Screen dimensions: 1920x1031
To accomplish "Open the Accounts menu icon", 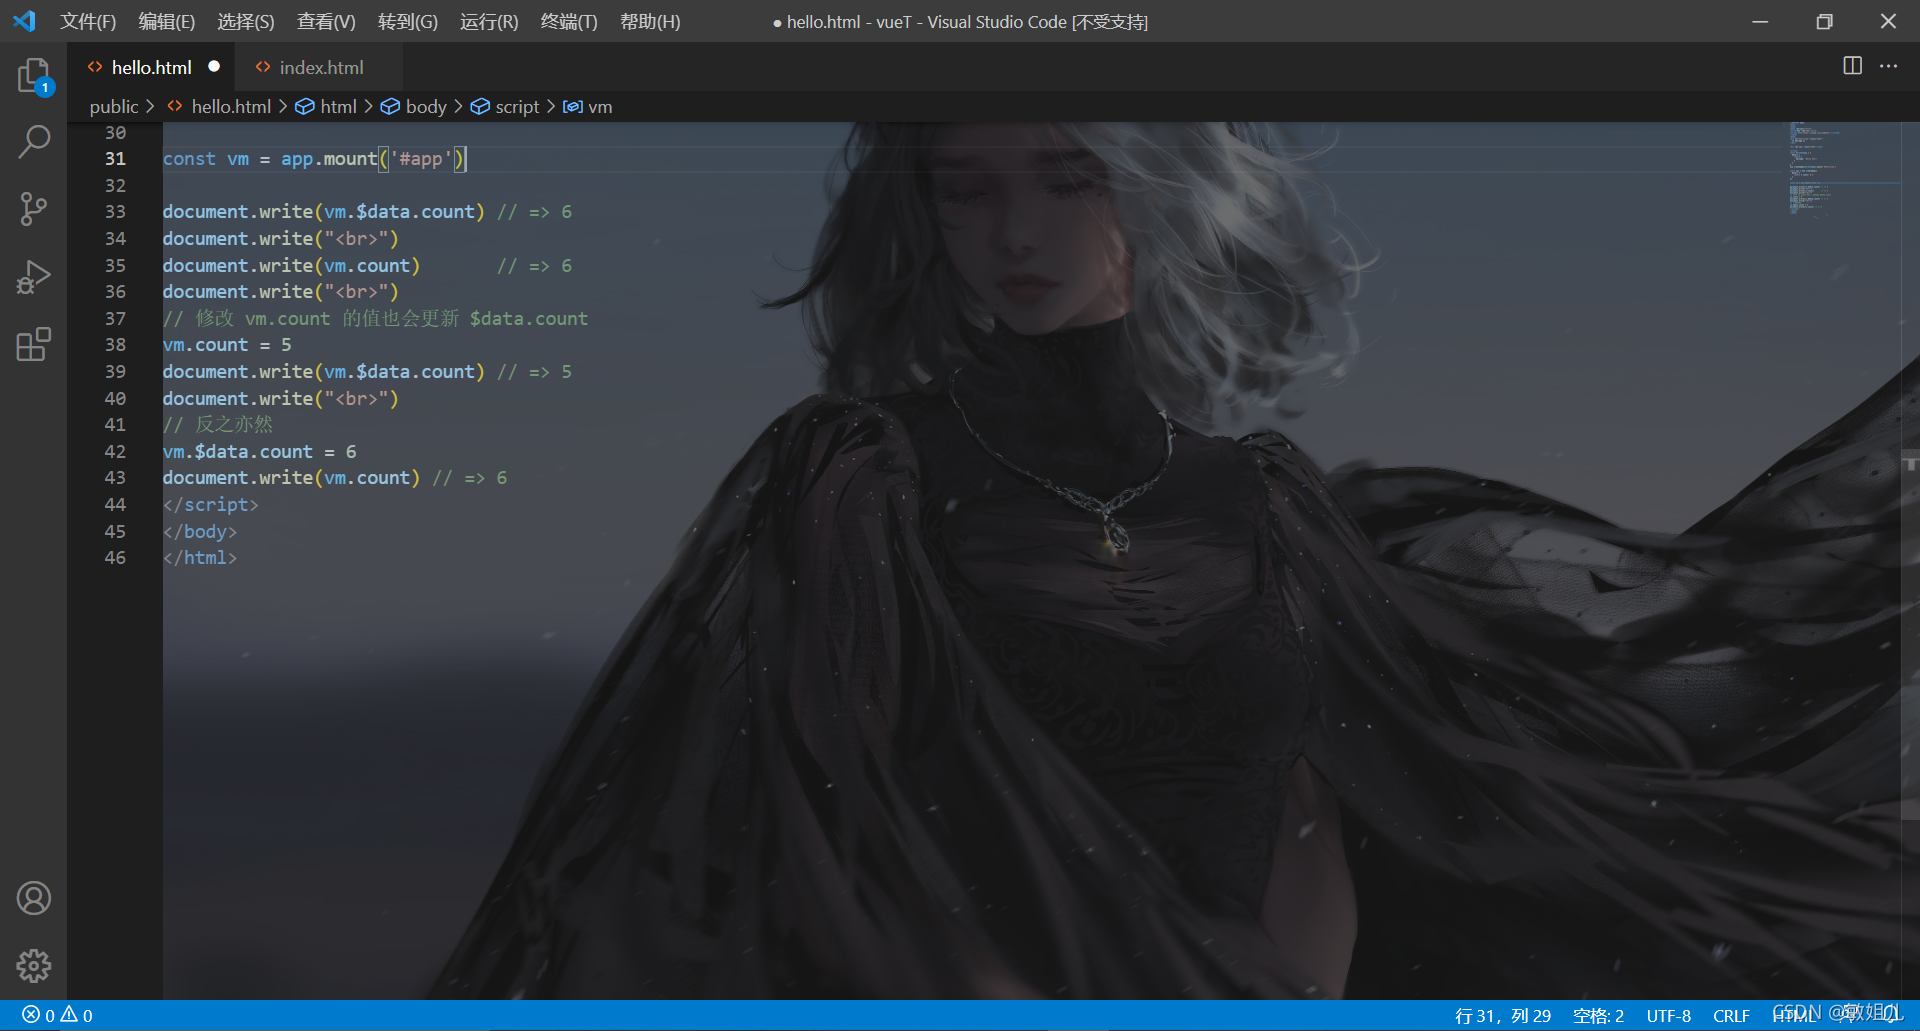I will 34,898.
